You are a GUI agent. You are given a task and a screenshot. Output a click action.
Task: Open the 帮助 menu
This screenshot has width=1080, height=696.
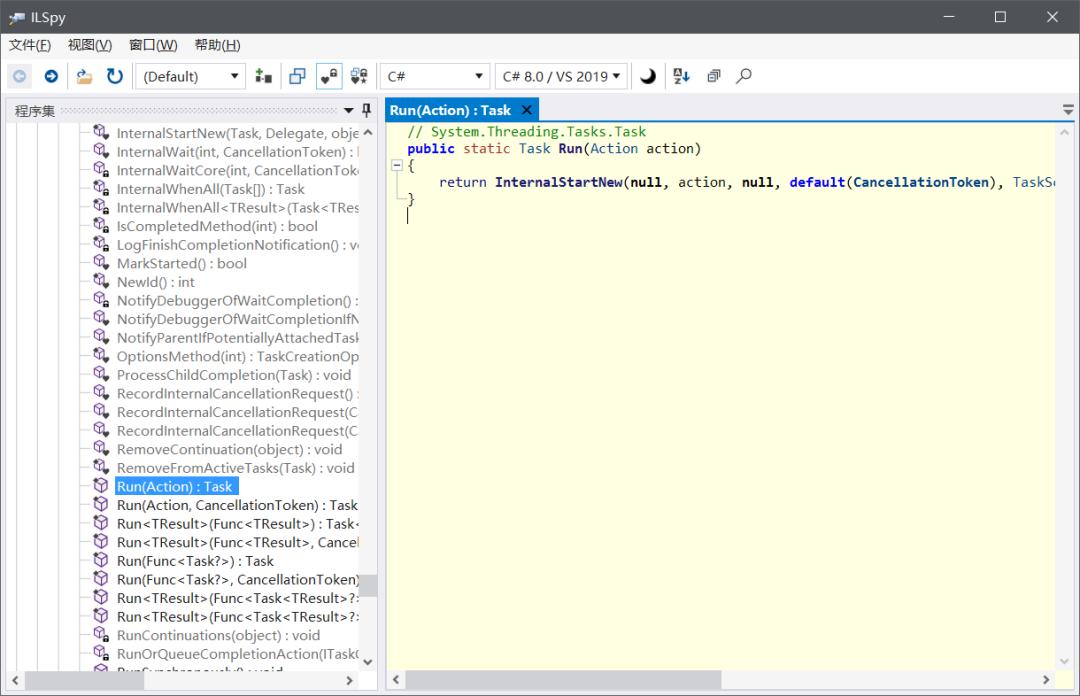[x=216, y=44]
